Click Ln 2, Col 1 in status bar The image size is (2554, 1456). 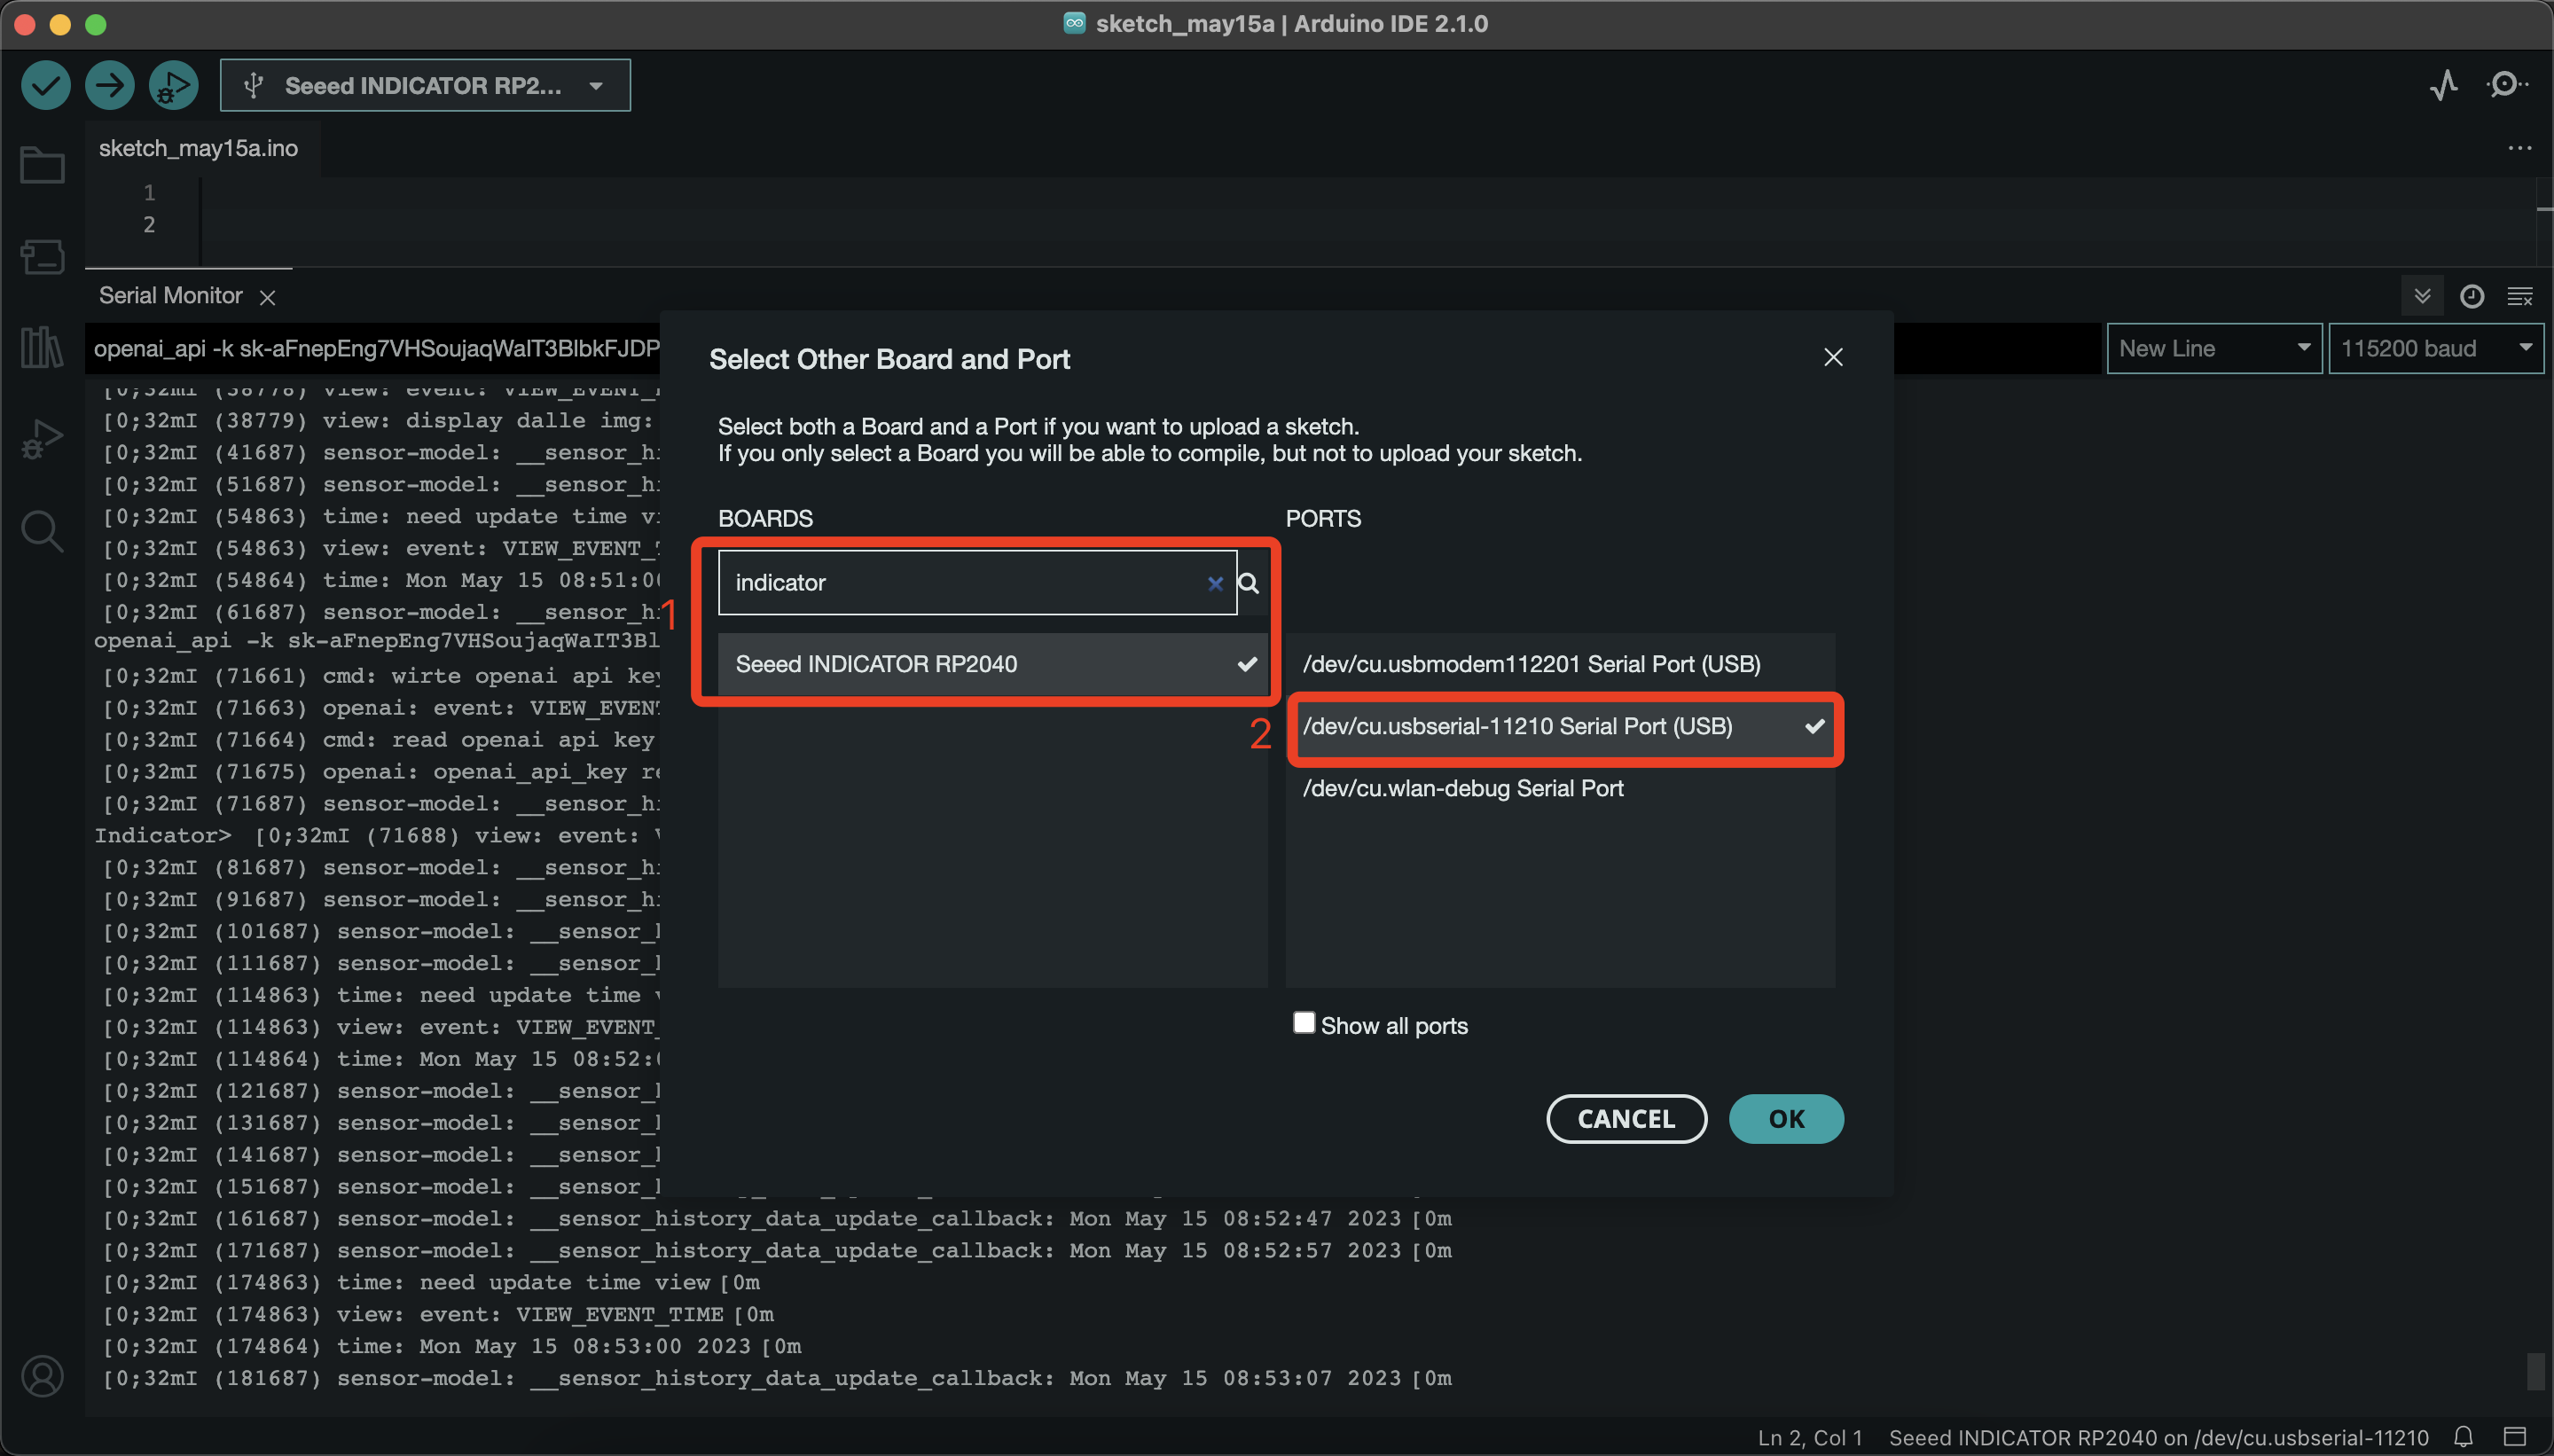point(1810,1438)
